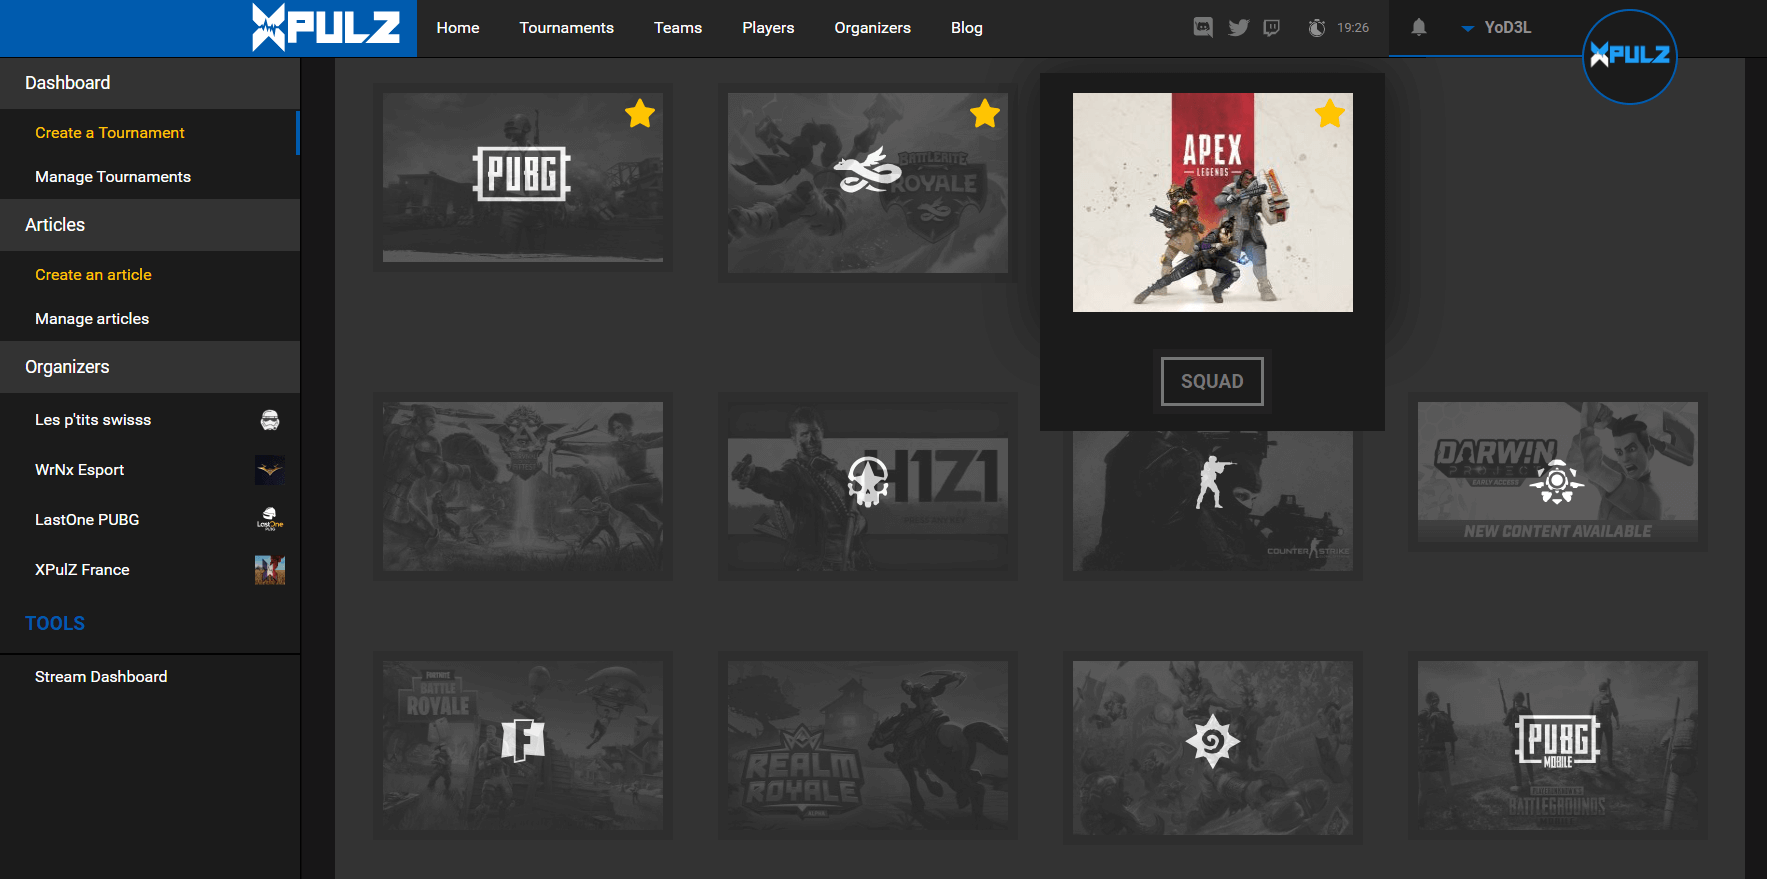The width and height of the screenshot is (1767, 879).
Task: Select the Battlerite Royale game card
Action: [x=868, y=183]
